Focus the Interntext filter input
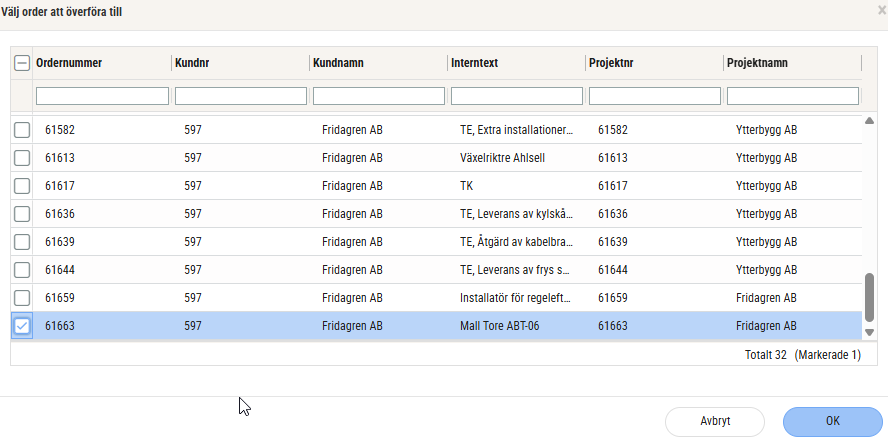The image size is (888, 441). (516, 96)
